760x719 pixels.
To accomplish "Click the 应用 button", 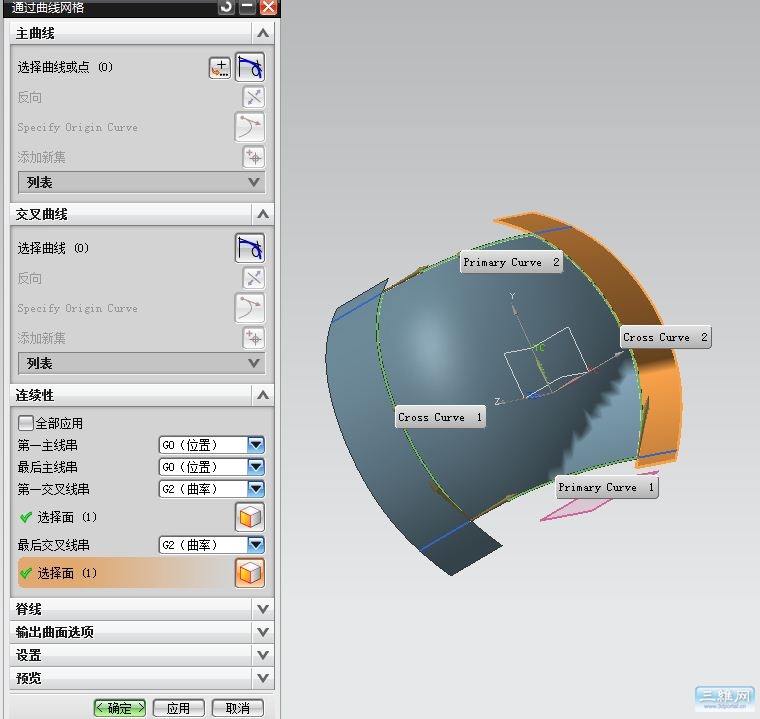I will tap(178, 708).
